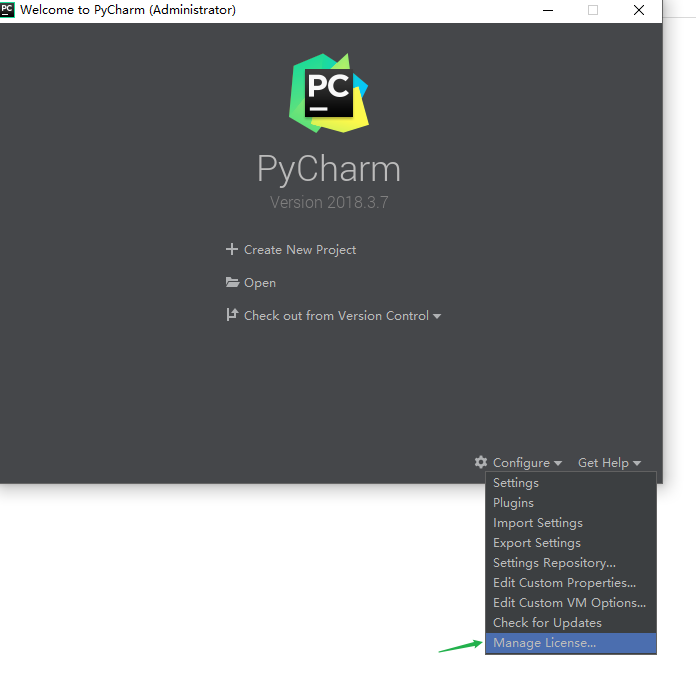The width and height of the screenshot is (696, 678).
Task: Choose Edit Custom Properties... entry
Action: (570, 583)
